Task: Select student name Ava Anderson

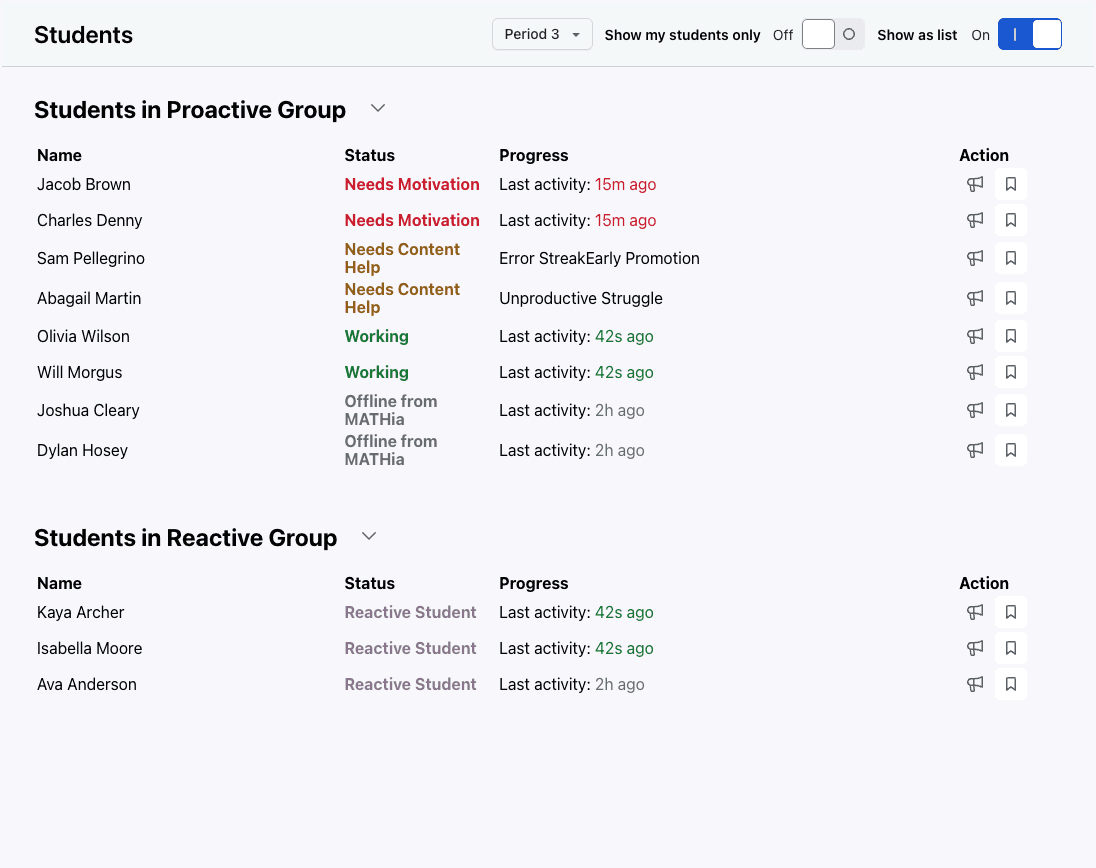Action: 87,684
